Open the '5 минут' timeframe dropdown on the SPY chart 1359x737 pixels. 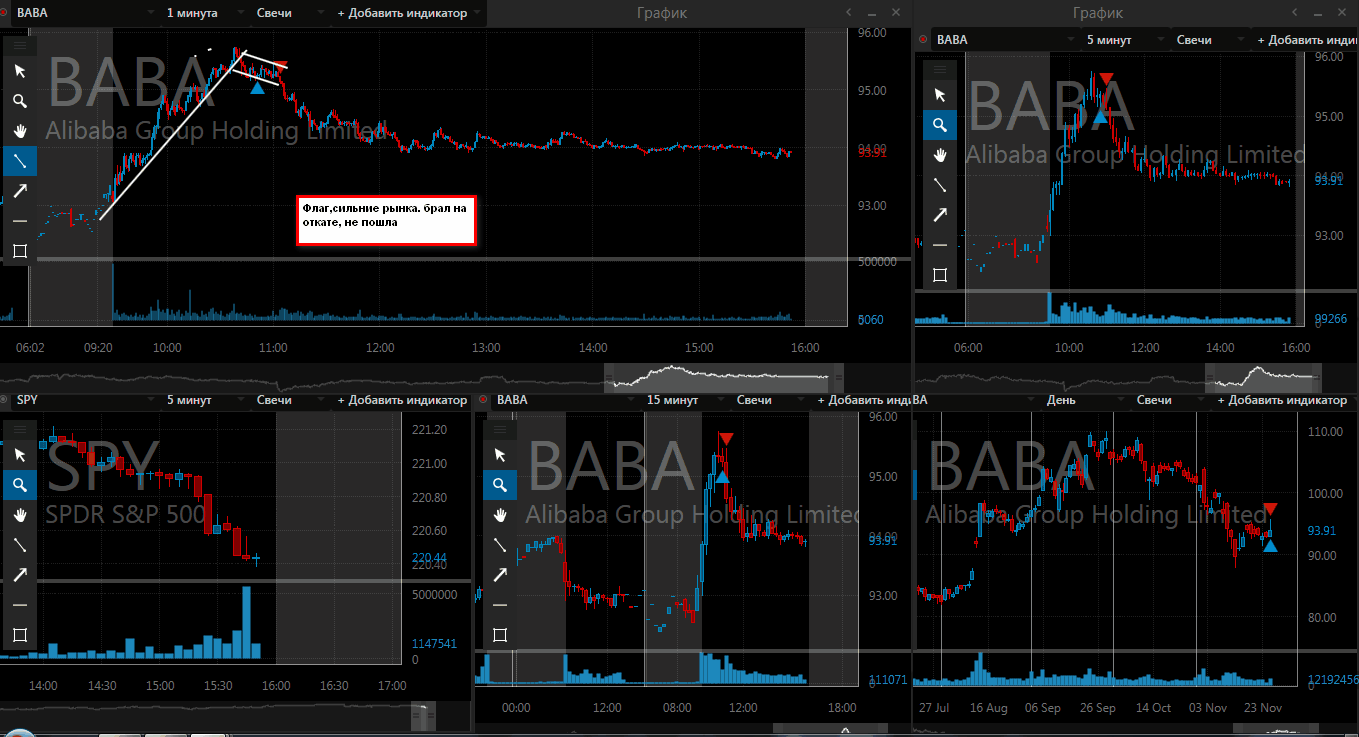tap(204, 400)
